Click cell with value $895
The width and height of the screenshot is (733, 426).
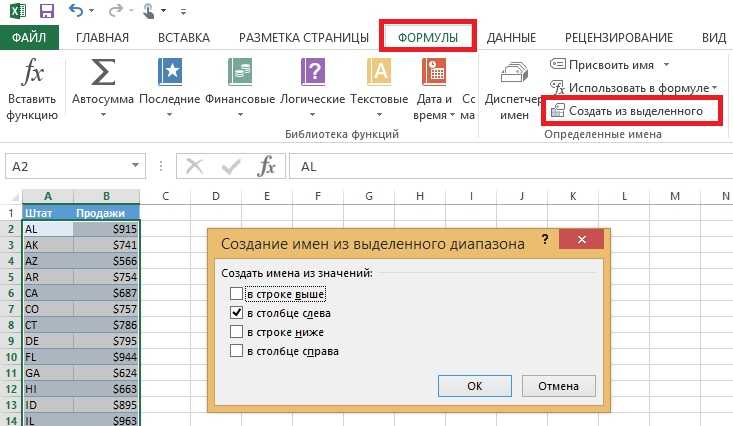pyautogui.click(x=107, y=405)
